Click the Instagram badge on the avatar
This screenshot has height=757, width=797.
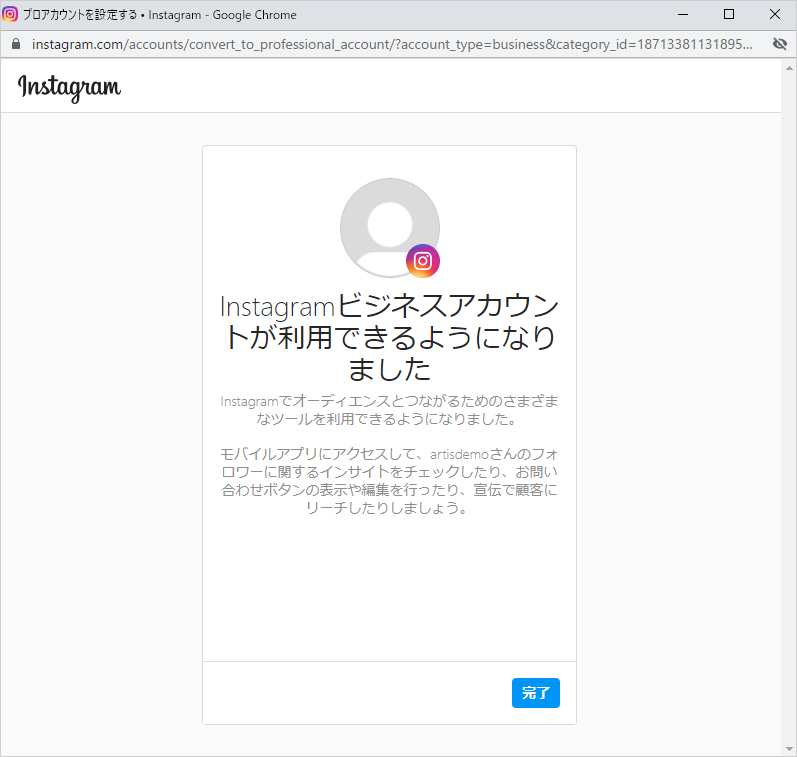click(x=422, y=261)
